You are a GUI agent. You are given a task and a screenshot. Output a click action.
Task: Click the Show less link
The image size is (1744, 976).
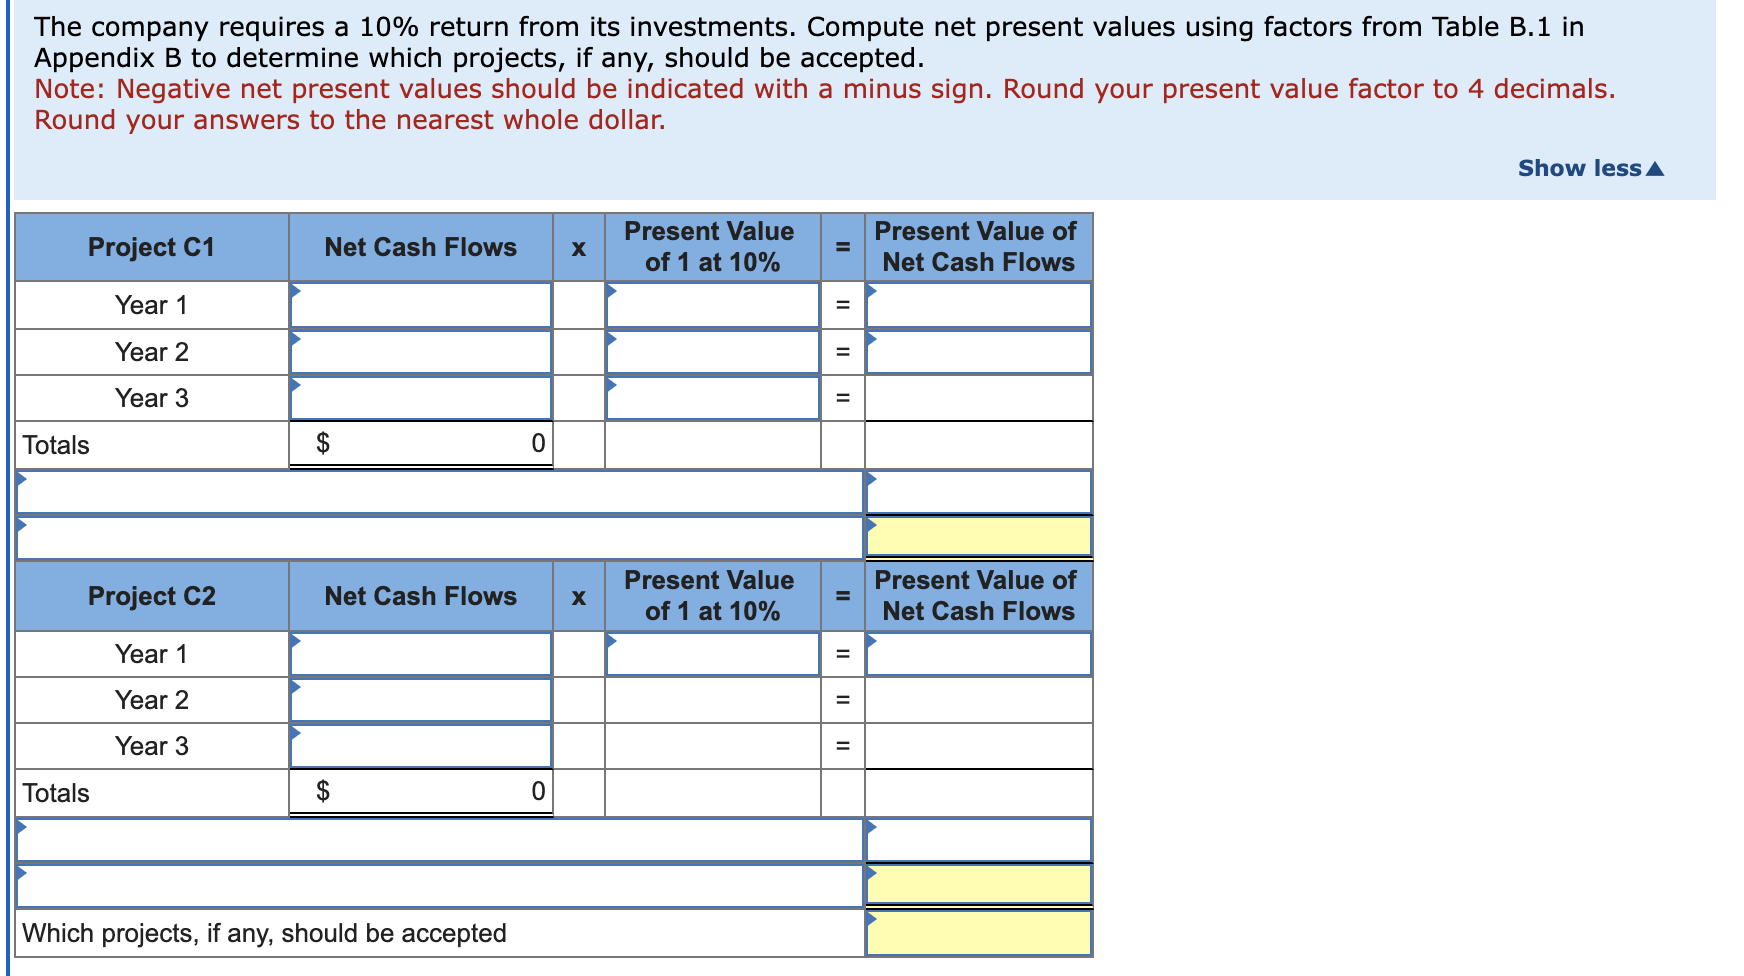click(1590, 168)
